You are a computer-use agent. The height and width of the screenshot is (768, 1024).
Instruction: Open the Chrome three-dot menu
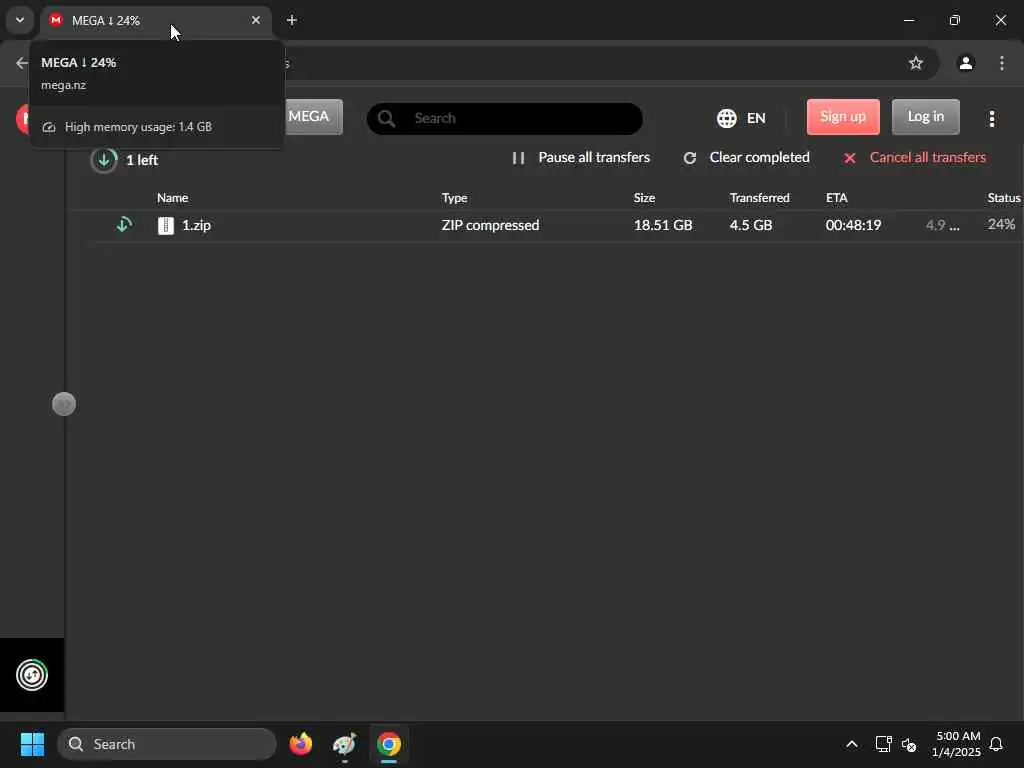pyautogui.click(x=1002, y=63)
